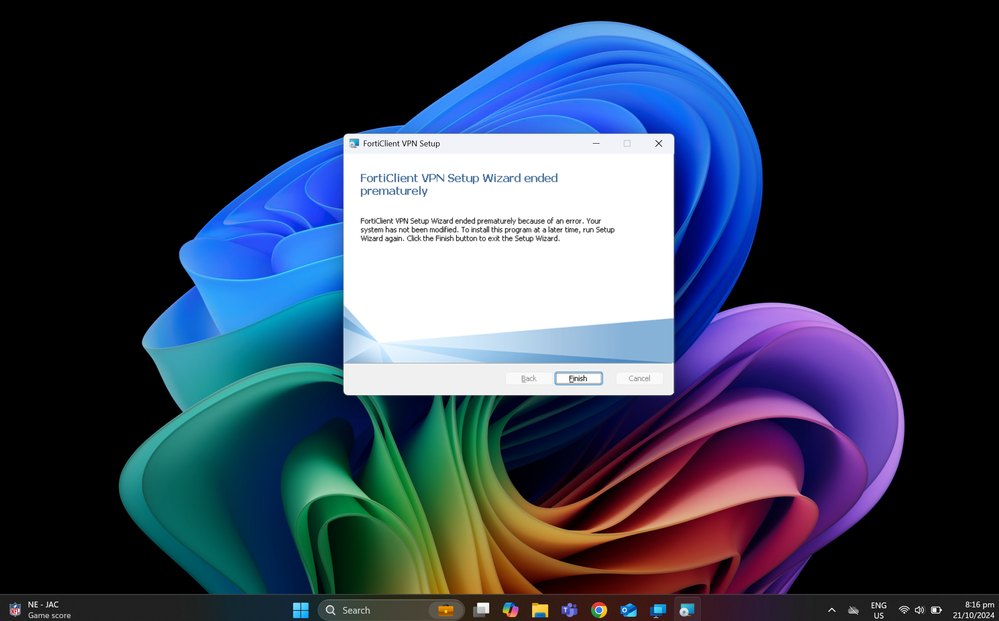Viewport: 999px width, 621px height.
Task: Click the briefcase icon in the search box
Action: (x=446, y=610)
